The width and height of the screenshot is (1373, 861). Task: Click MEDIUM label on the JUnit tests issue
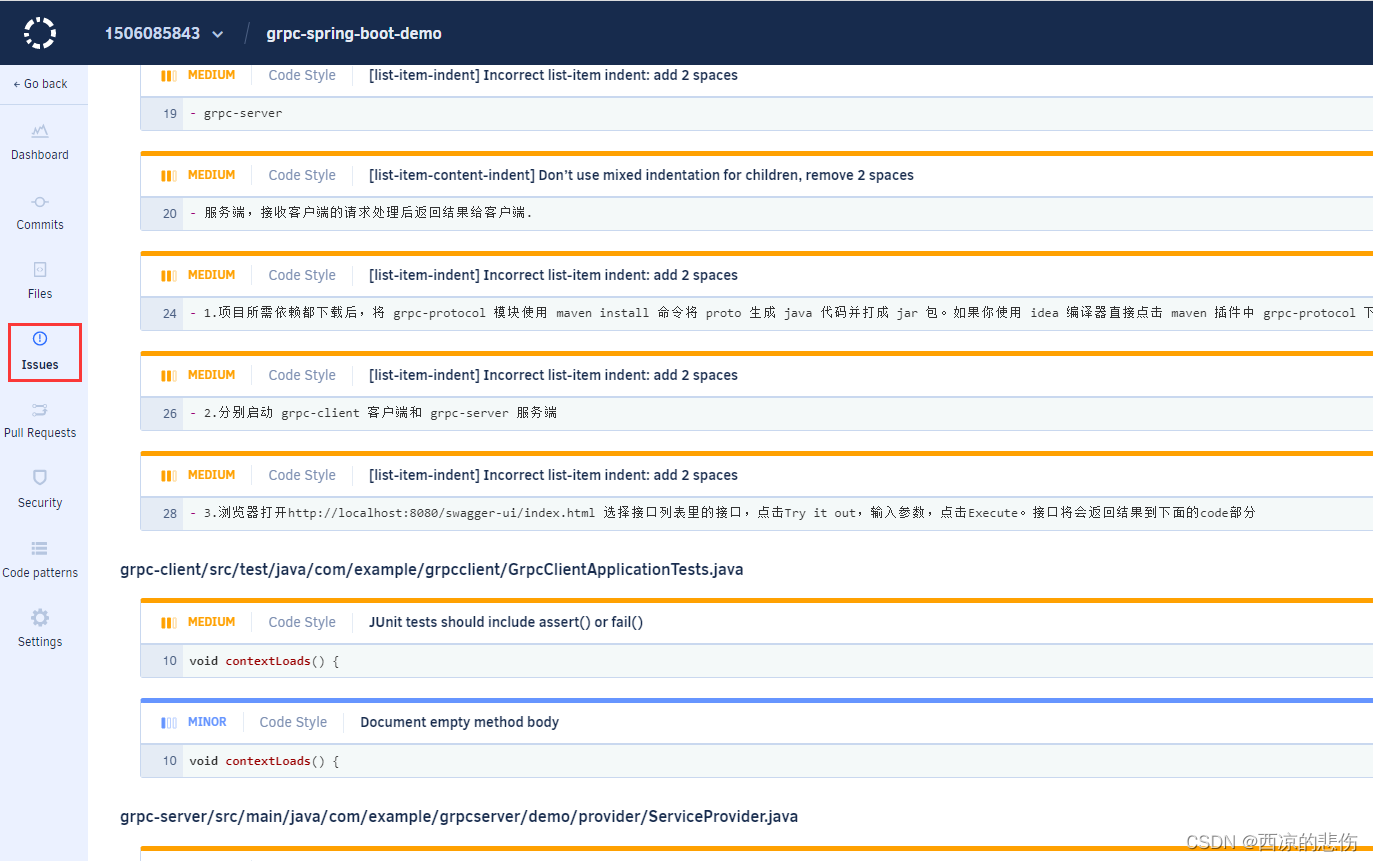pyautogui.click(x=212, y=622)
